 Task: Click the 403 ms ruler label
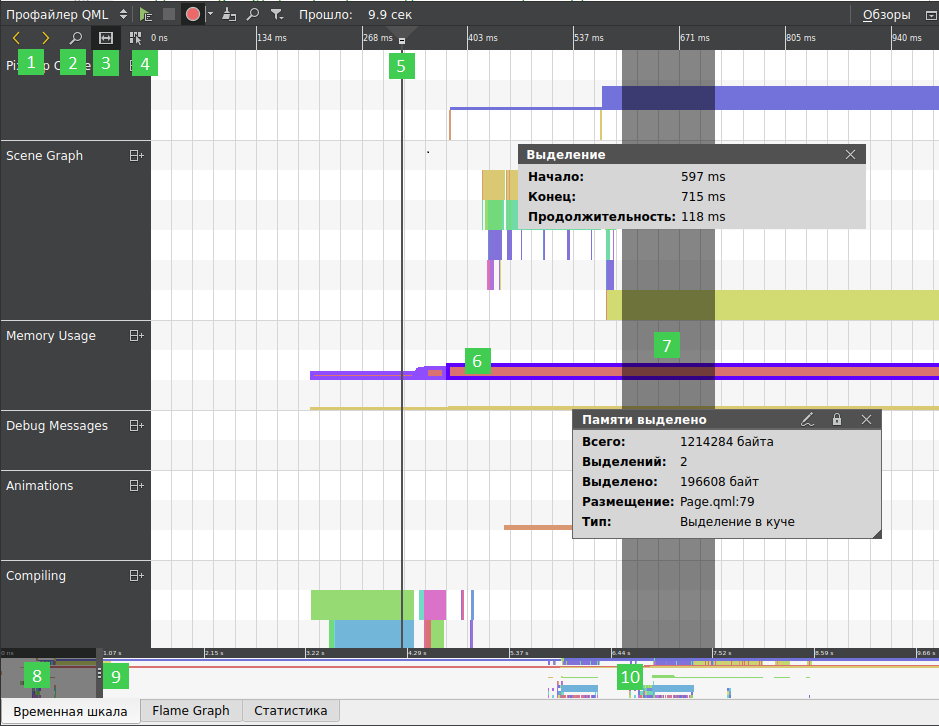point(483,38)
